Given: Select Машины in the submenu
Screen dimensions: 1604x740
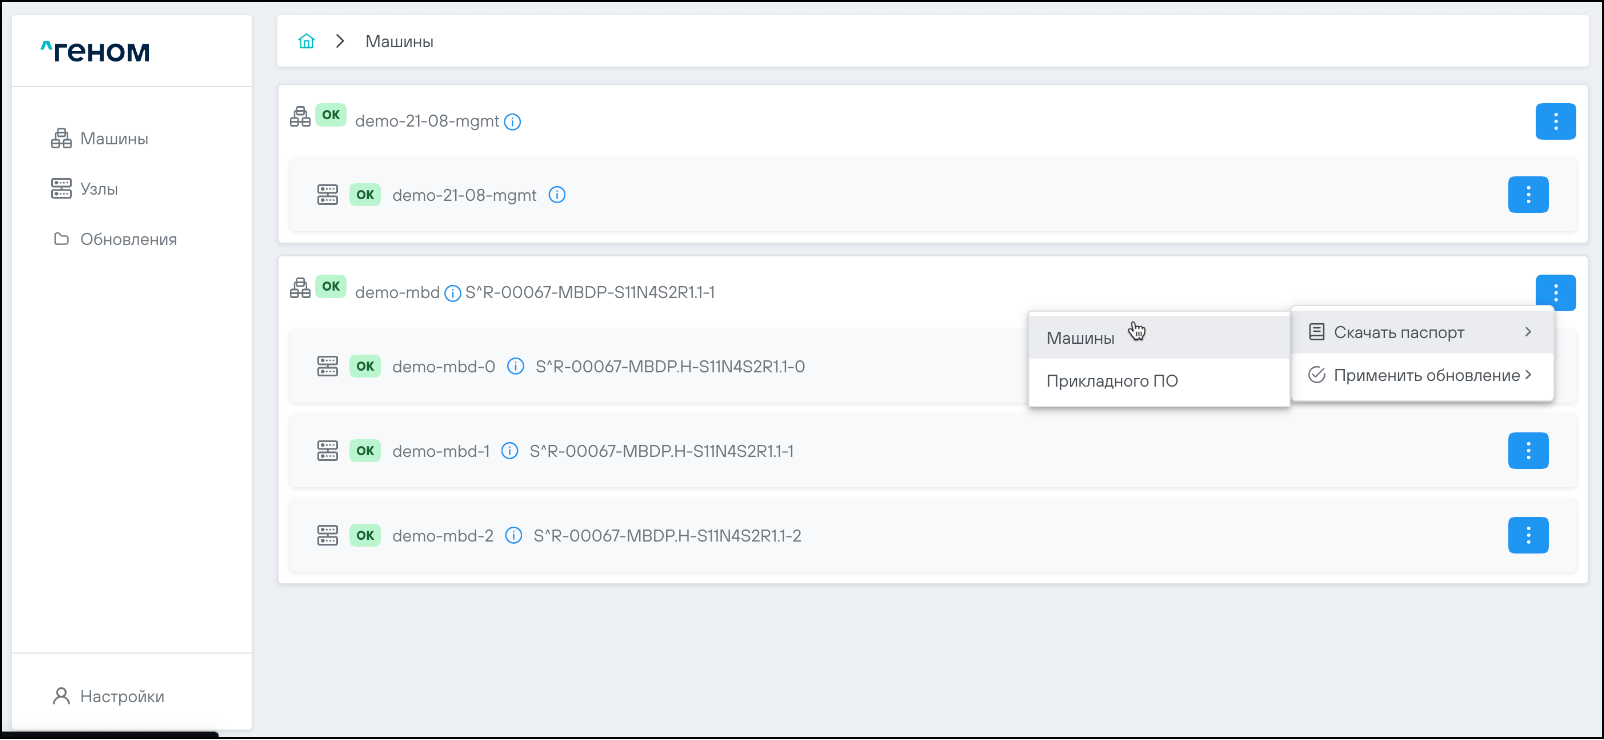Looking at the screenshot, I should [1080, 338].
